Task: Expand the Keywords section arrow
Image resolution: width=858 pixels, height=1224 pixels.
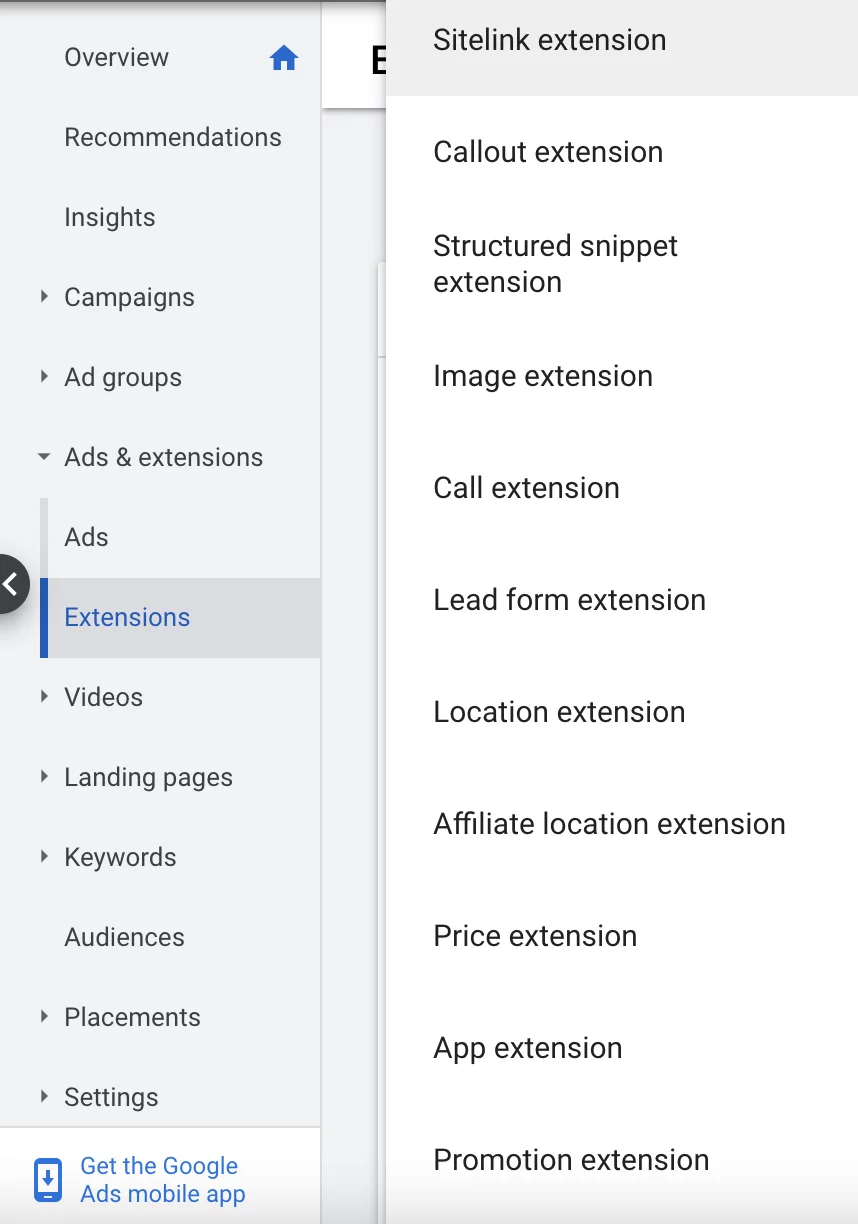Action: pyautogui.click(x=44, y=857)
